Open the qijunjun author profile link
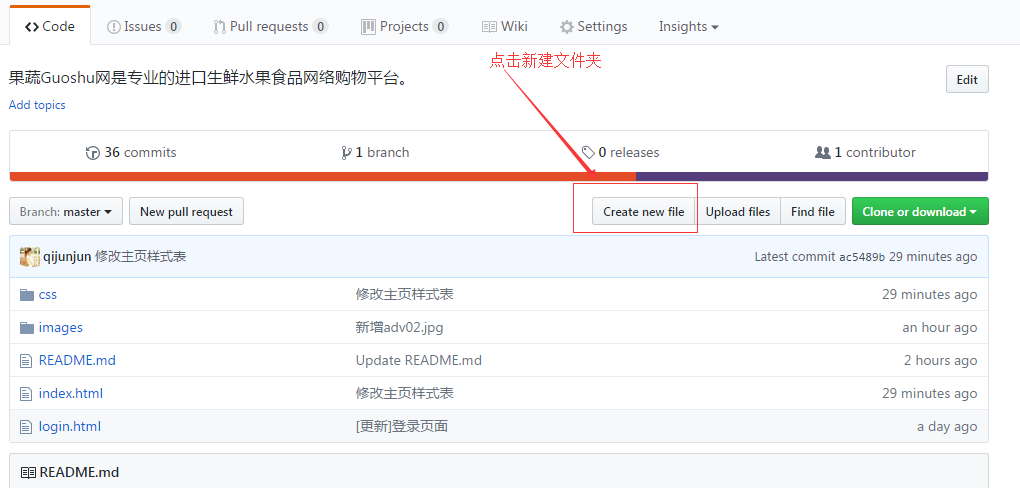 click(x=67, y=256)
